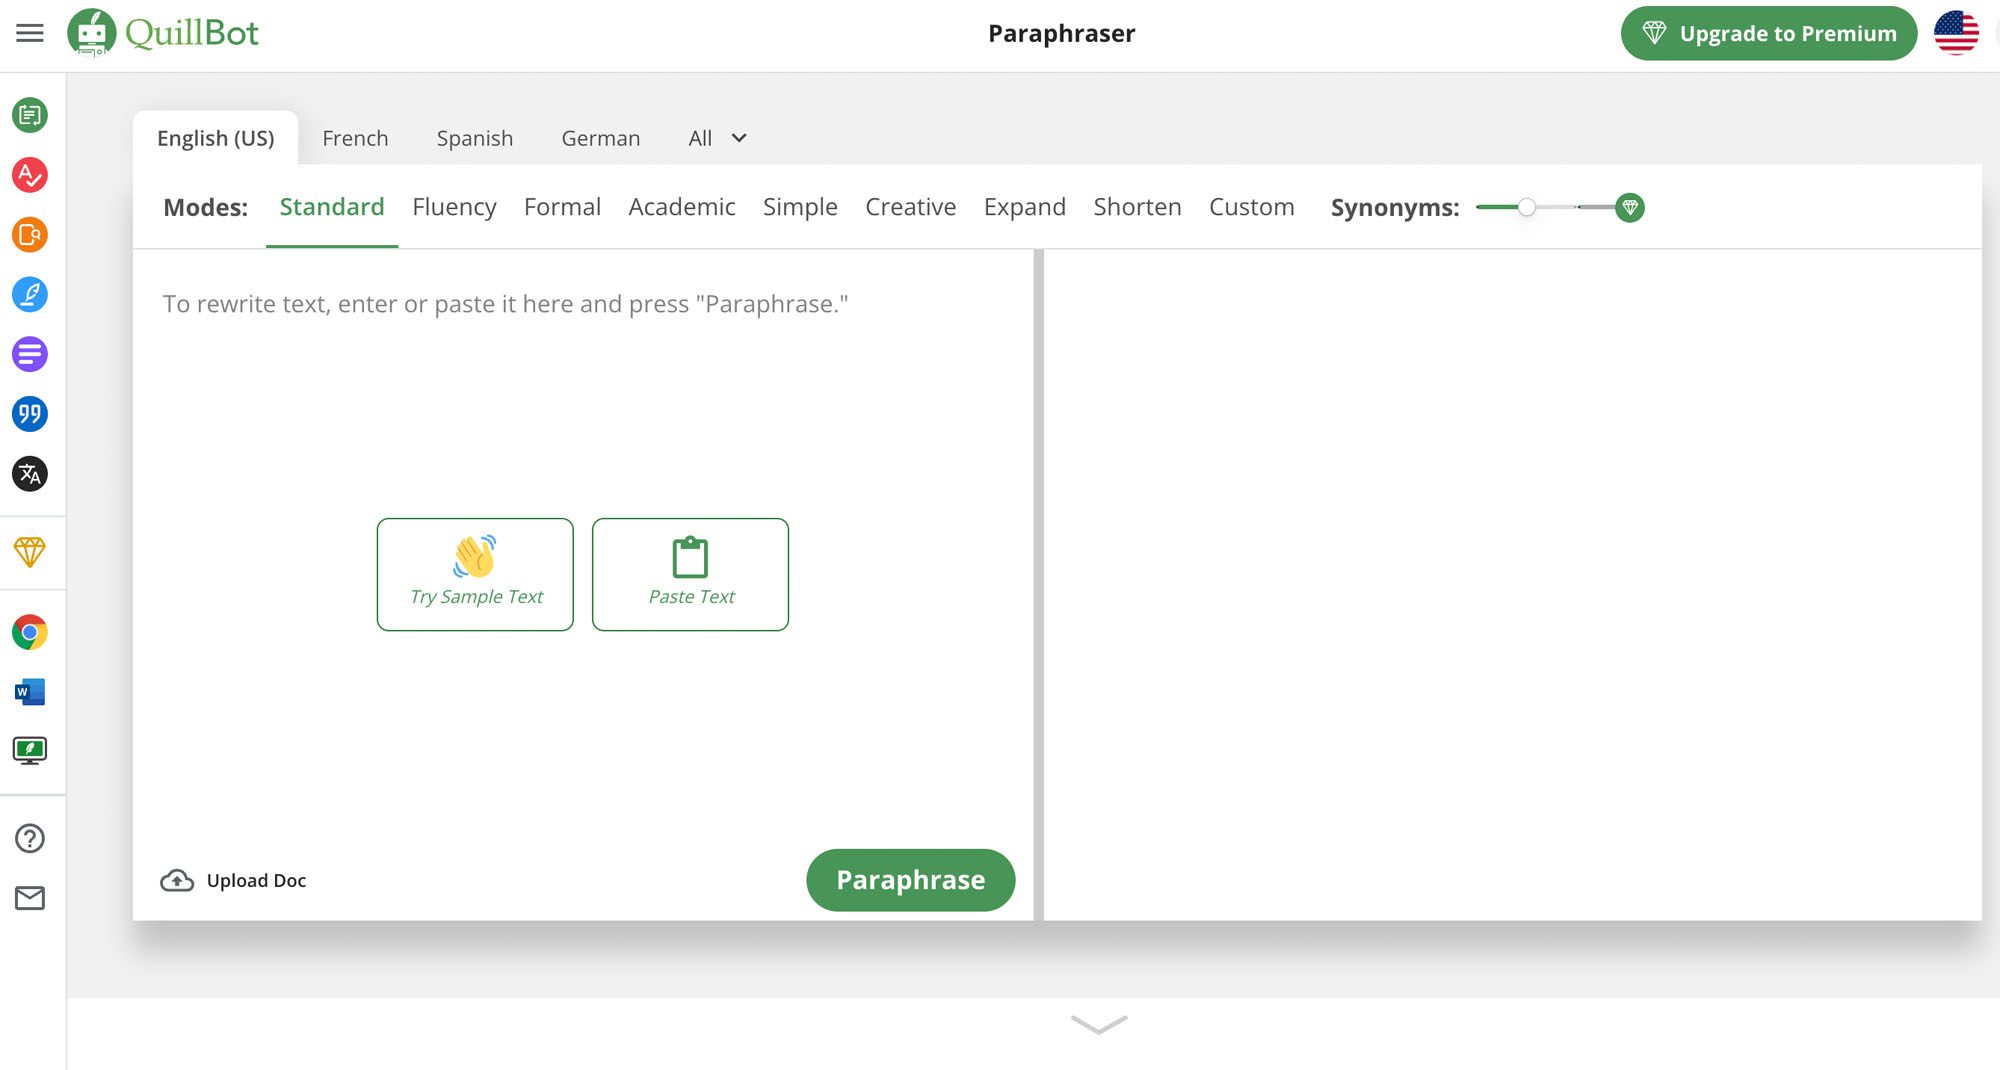Click the Try Sample Text button
This screenshot has height=1070, width=2000.
coord(475,574)
